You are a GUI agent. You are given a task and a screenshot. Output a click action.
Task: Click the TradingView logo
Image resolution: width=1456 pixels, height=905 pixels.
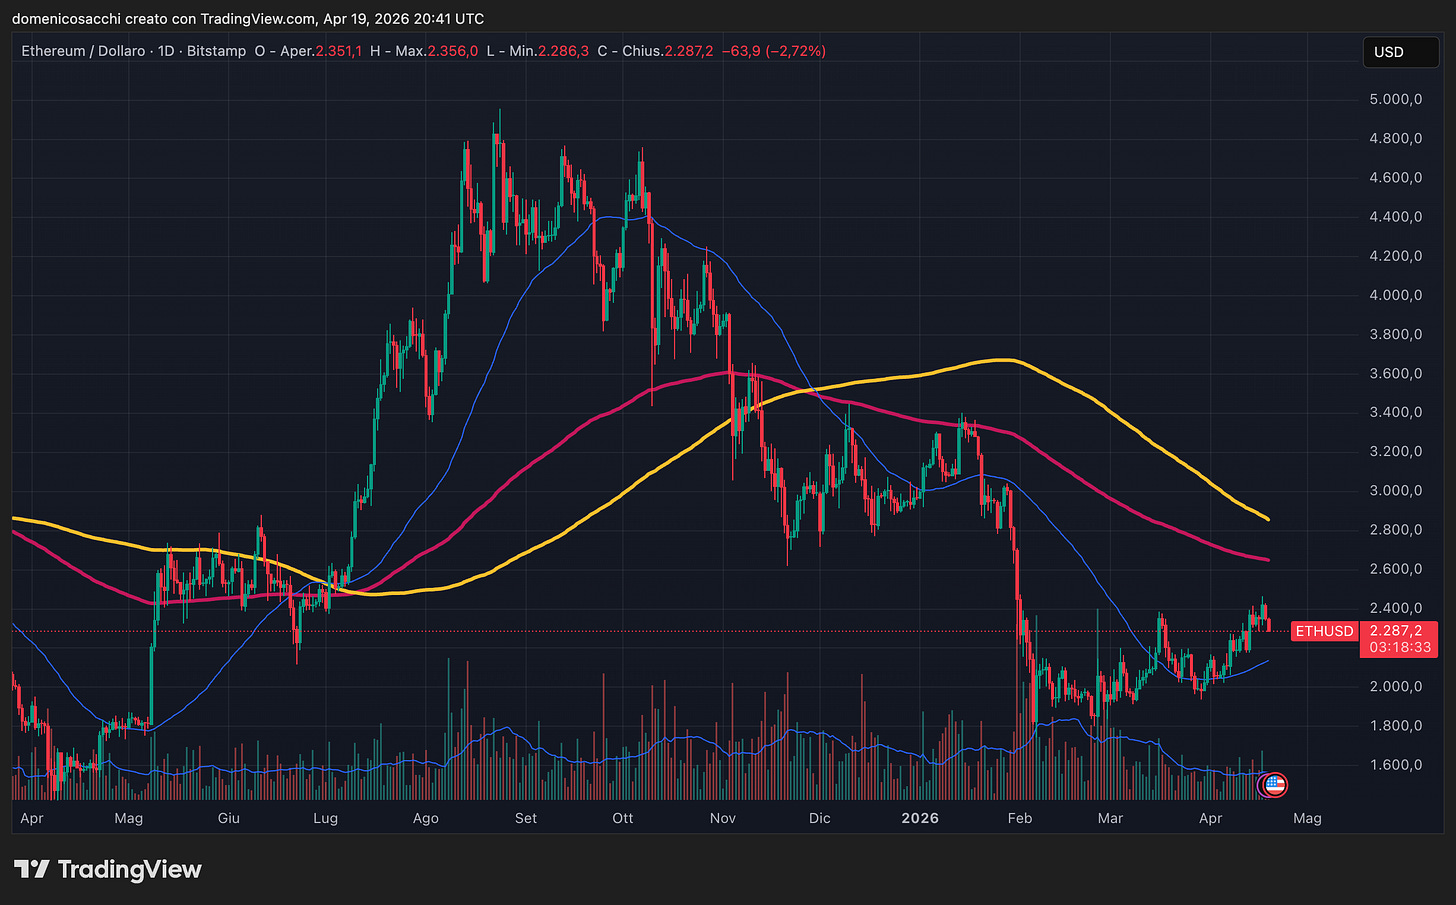click(x=108, y=869)
